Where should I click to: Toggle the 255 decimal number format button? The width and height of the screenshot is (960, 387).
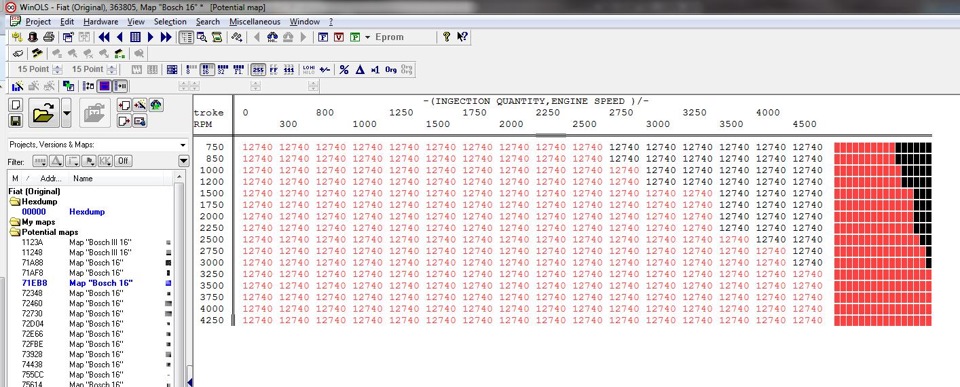click(258, 70)
